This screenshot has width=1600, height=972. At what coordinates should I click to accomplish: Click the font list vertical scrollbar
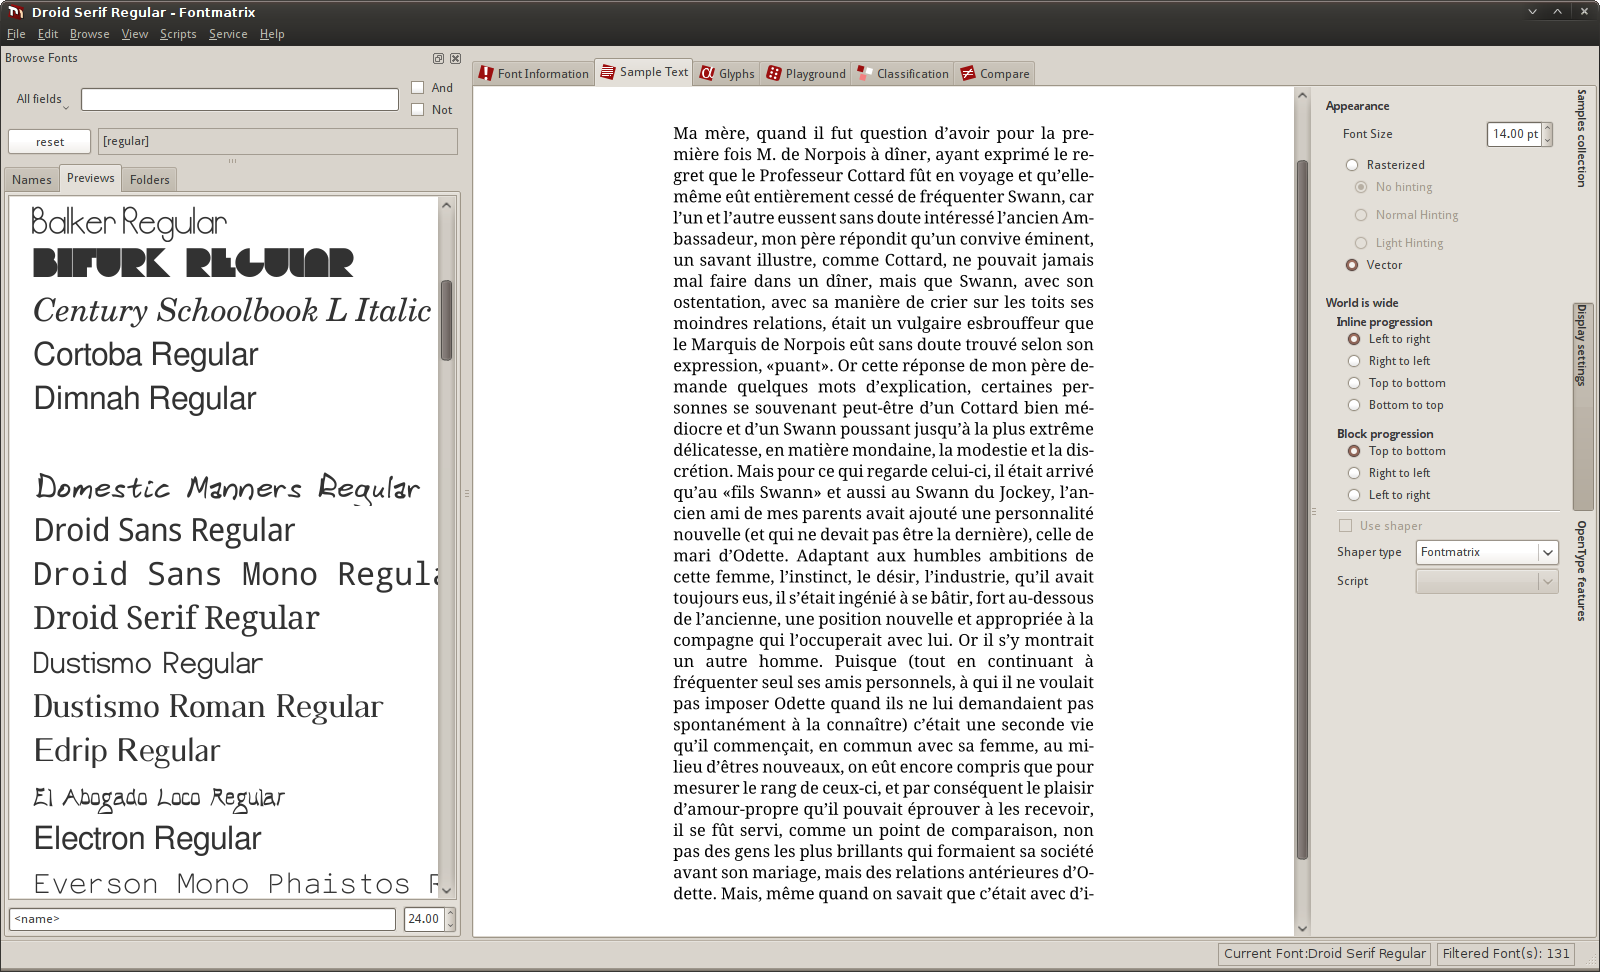(446, 320)
